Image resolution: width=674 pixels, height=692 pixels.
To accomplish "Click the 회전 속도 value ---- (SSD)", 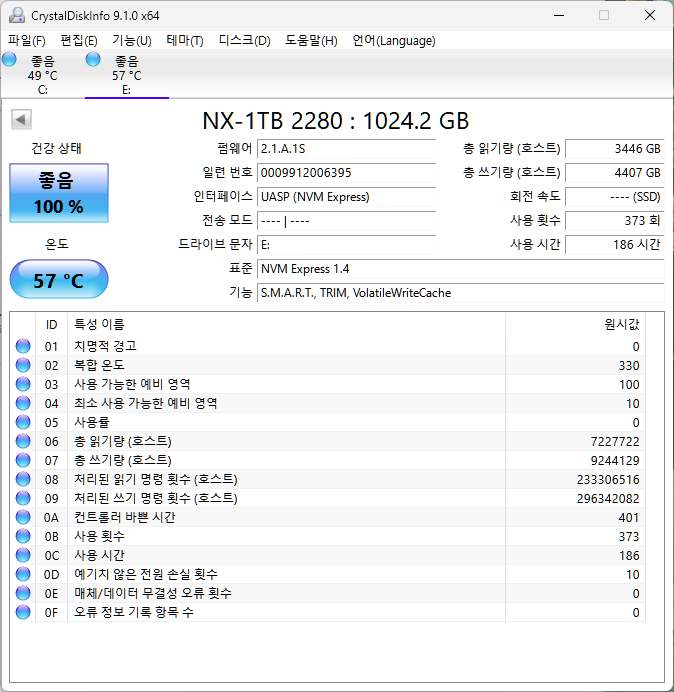I will pos(614,196).
